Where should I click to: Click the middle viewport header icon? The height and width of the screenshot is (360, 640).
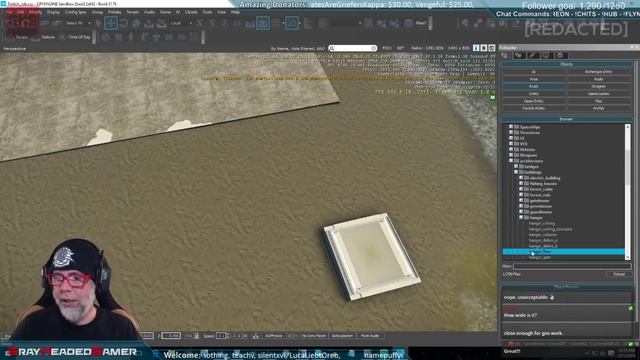tap(484, 48)
